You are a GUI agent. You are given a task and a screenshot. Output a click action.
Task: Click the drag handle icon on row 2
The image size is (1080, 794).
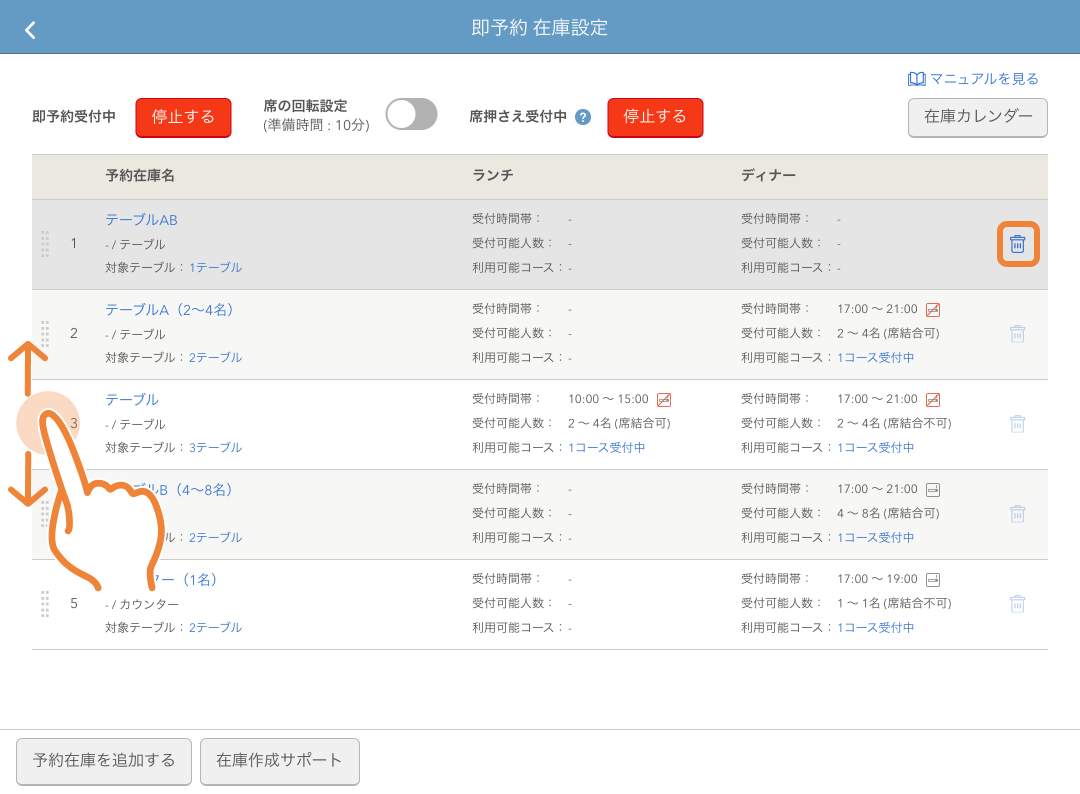click(x=45, y=333)
